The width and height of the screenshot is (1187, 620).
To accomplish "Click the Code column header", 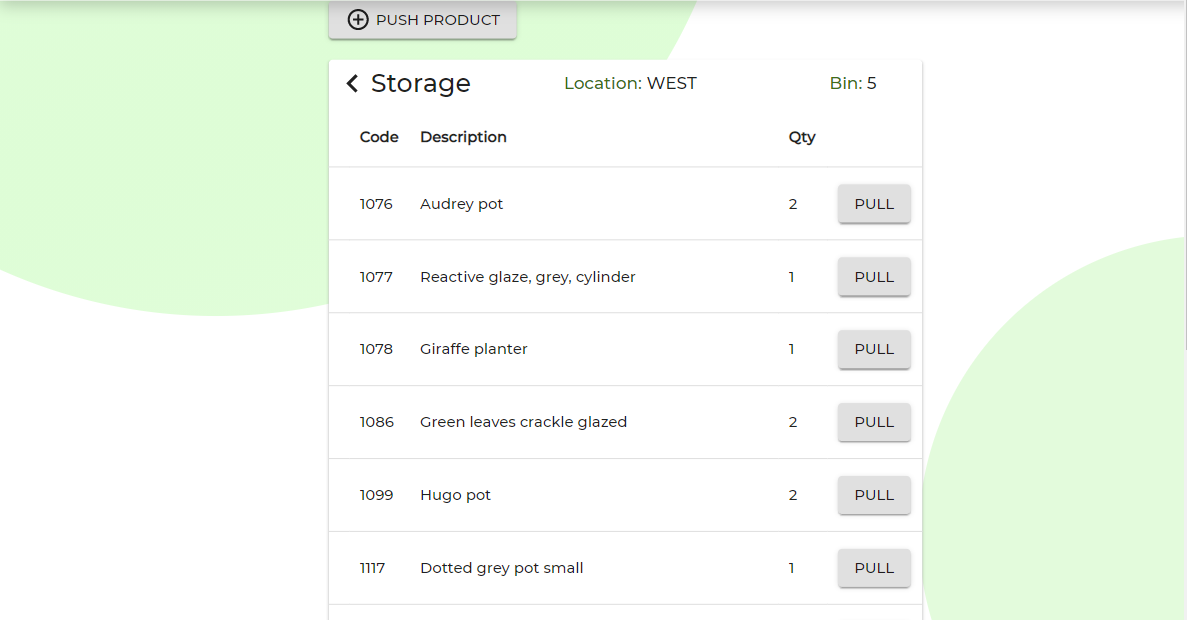I will point(379,137).
